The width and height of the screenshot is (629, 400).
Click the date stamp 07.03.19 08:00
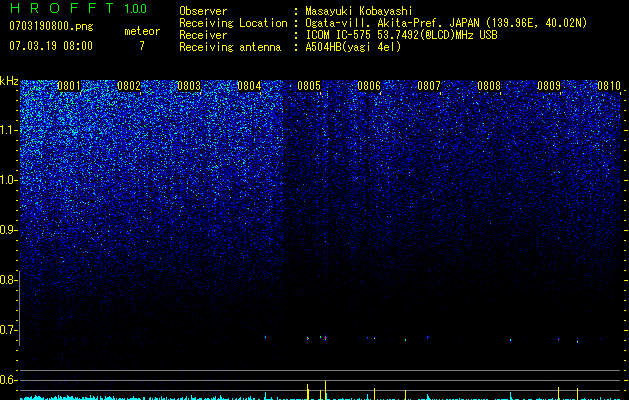tap(51, 46)
